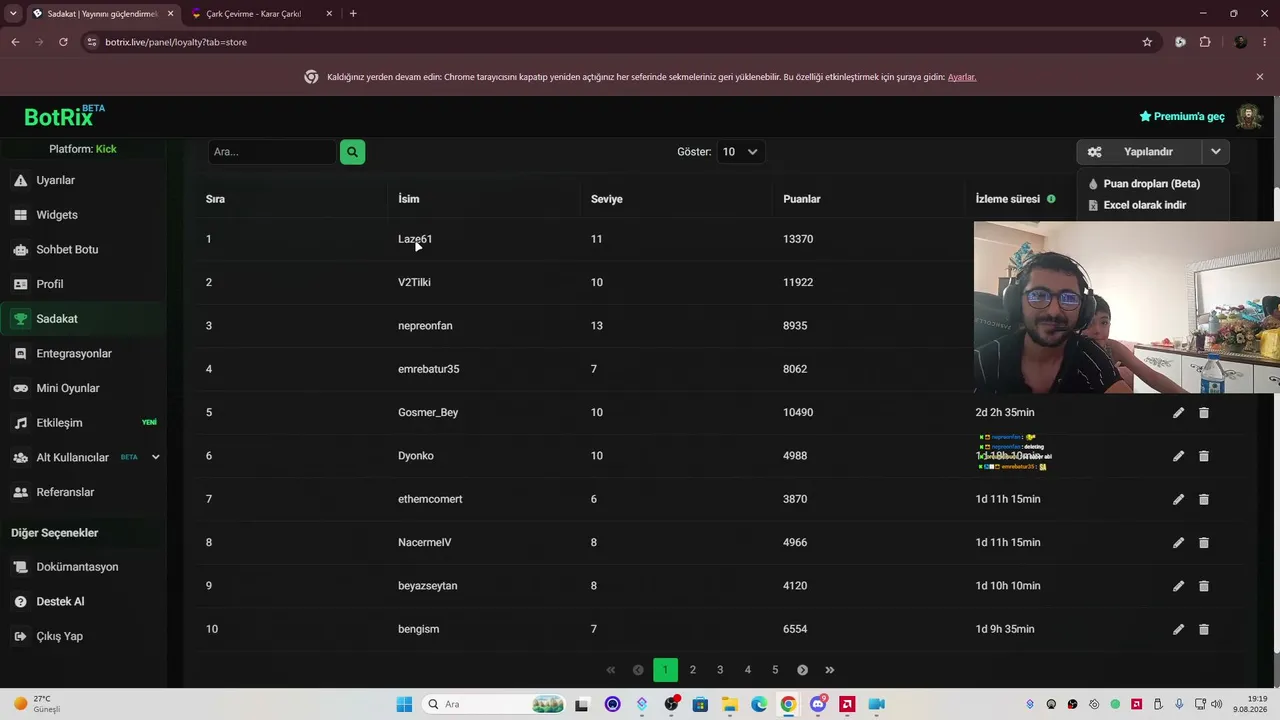Image resolution: width=1280 pixels, height=720 pixels.
Task: Bookmark this page with the star icon
Action: pyautogui.click(x=1147, y=42)
